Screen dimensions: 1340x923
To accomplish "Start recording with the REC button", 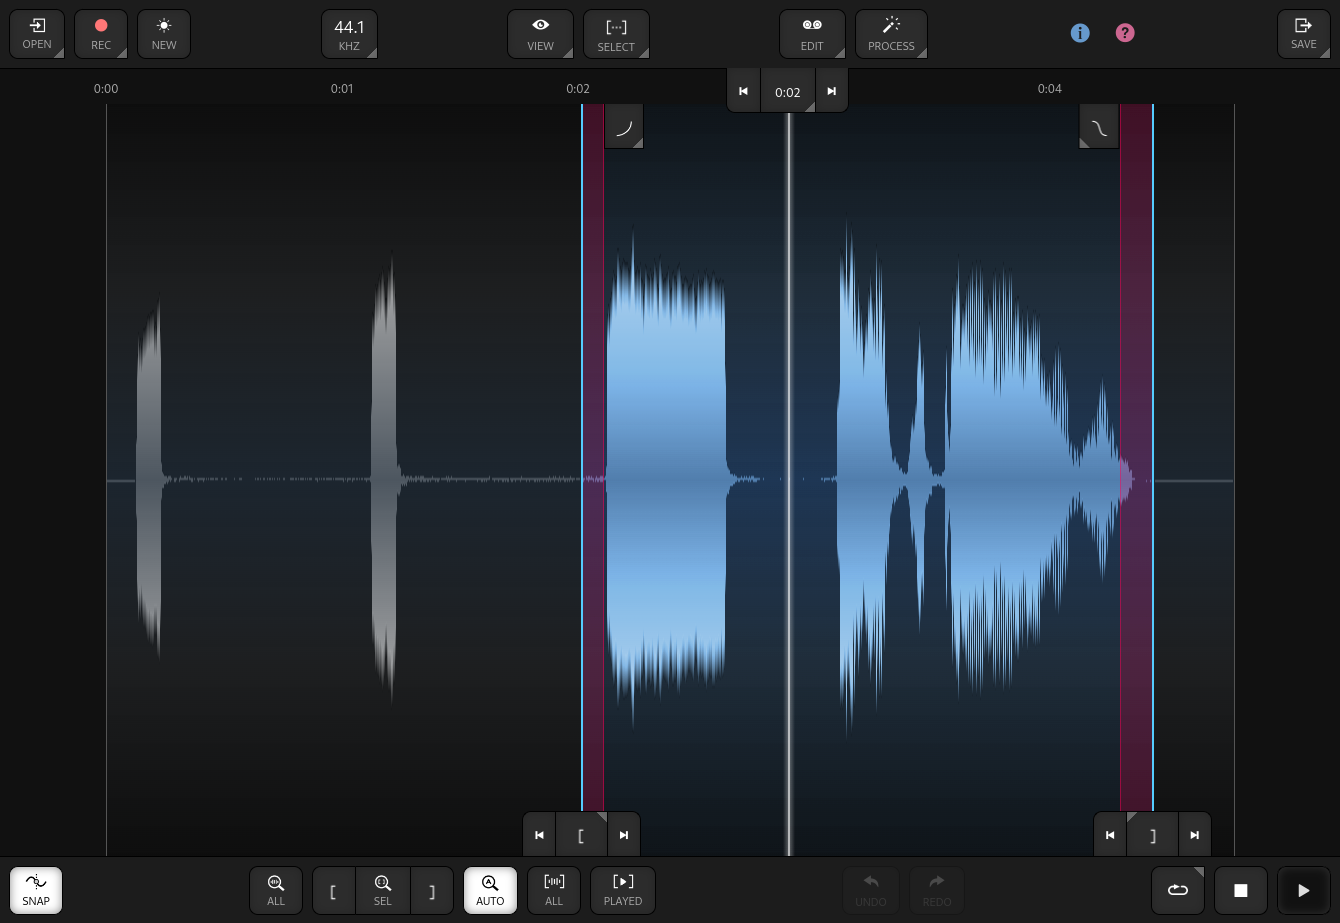I will pos(101,34).
